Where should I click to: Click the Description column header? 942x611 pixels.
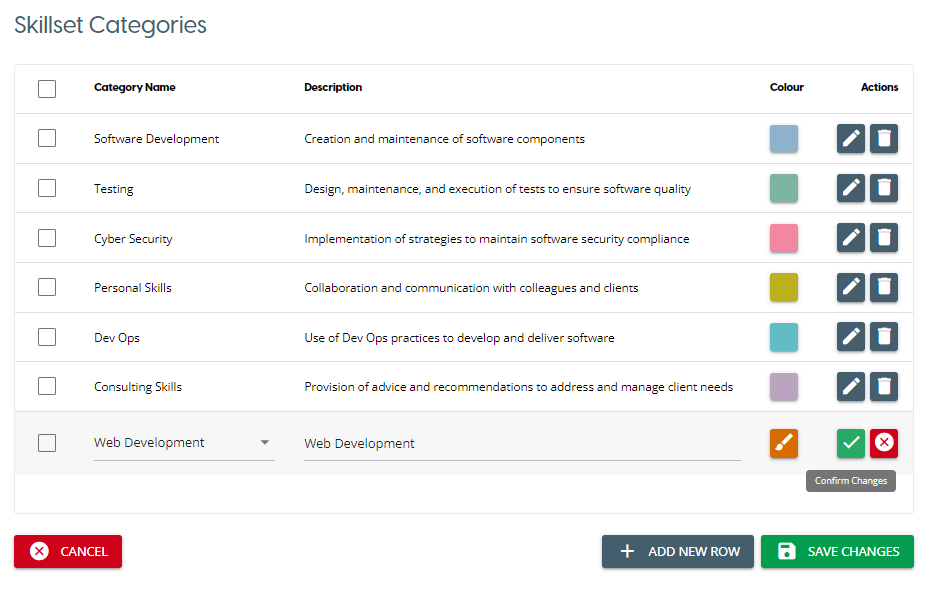tap(333, 88)
